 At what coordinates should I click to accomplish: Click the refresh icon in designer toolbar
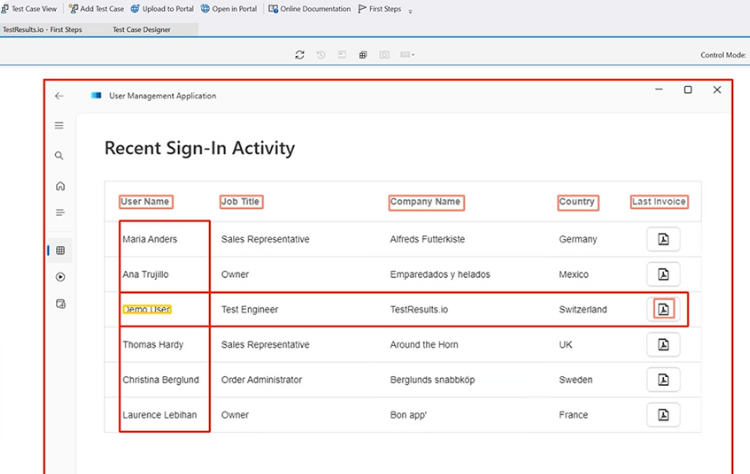pyautogui.click(x=299, y=55)
